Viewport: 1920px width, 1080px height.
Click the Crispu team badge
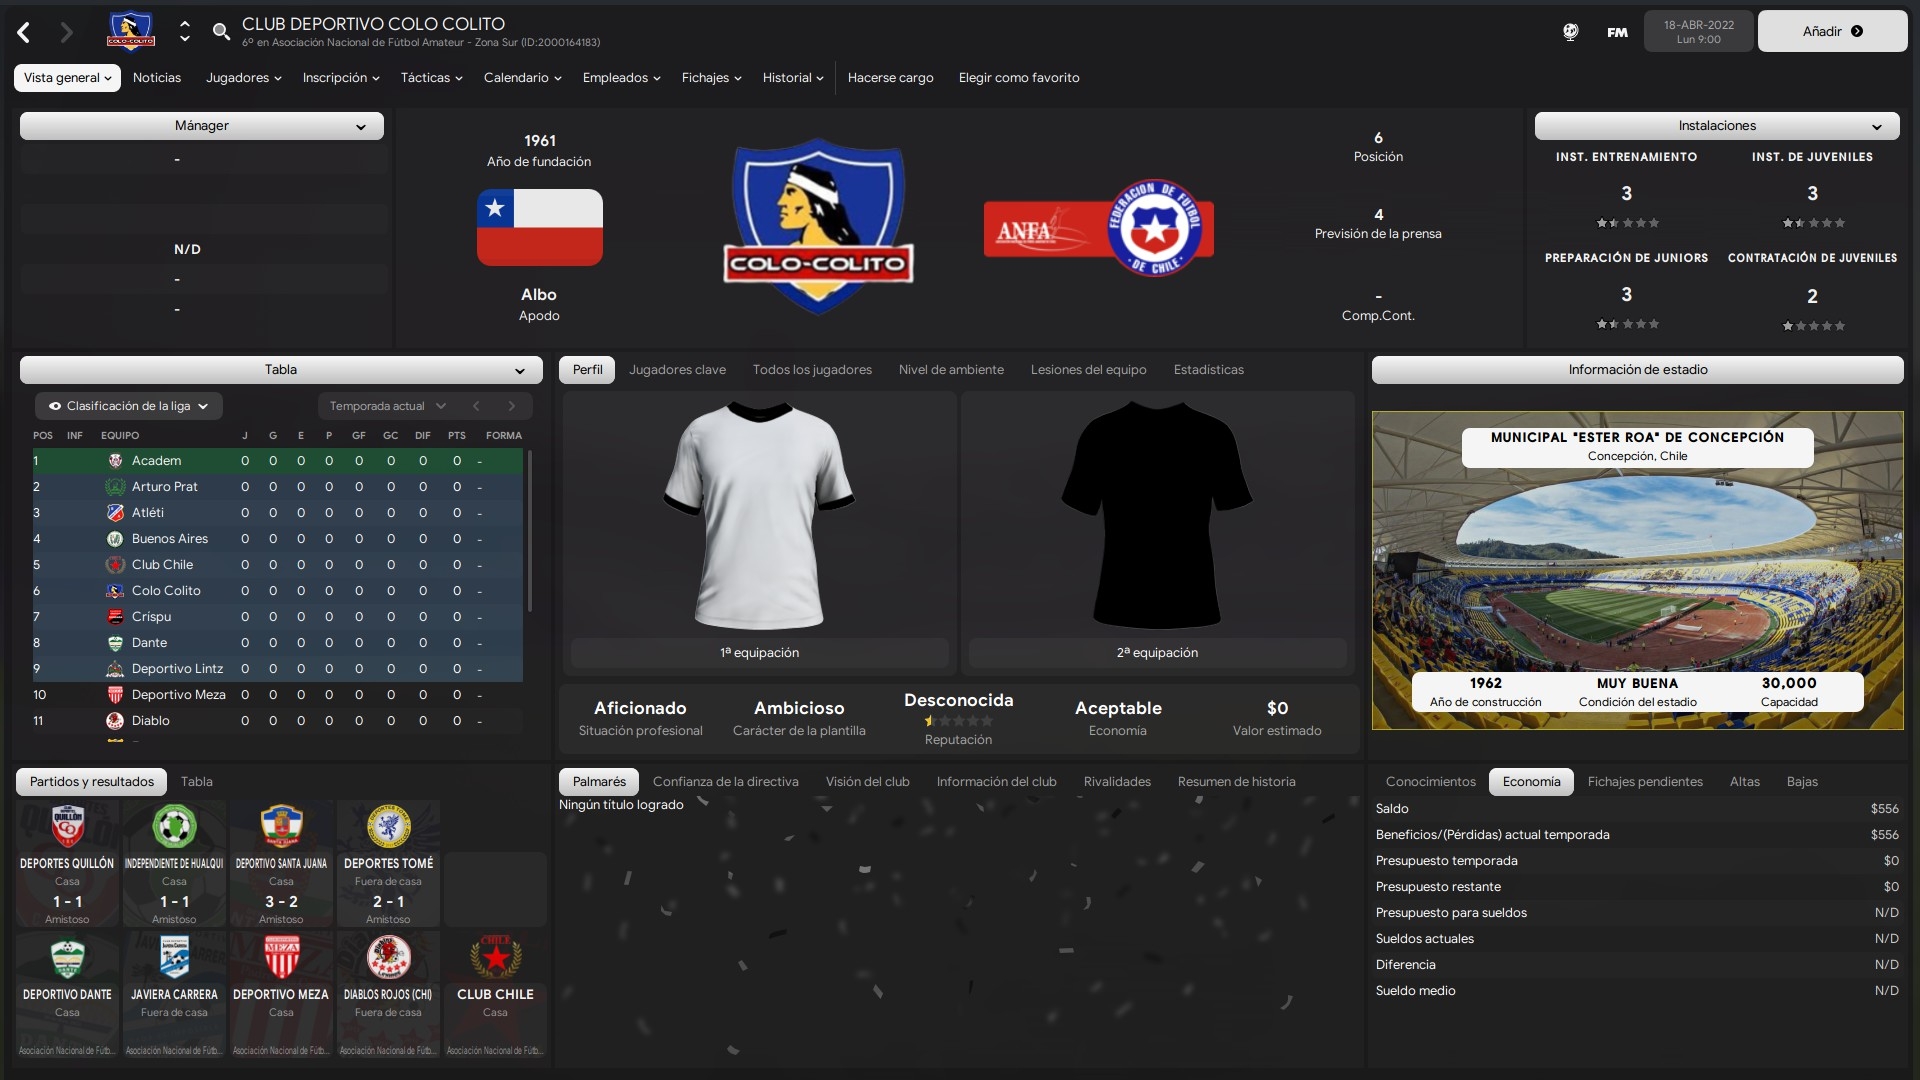tap(115, 617)
